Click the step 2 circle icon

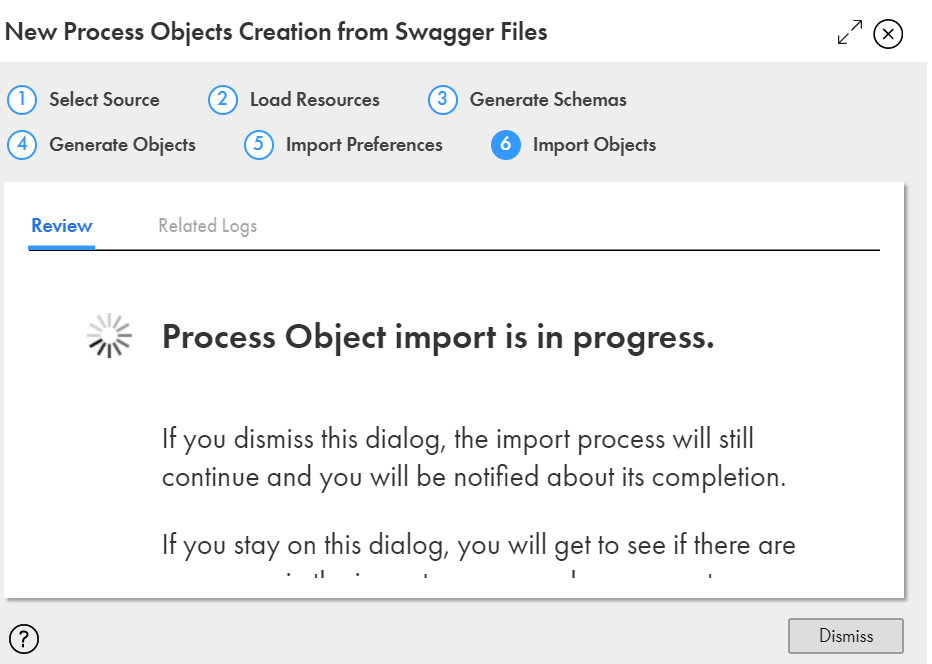click(x=223, y=99)
